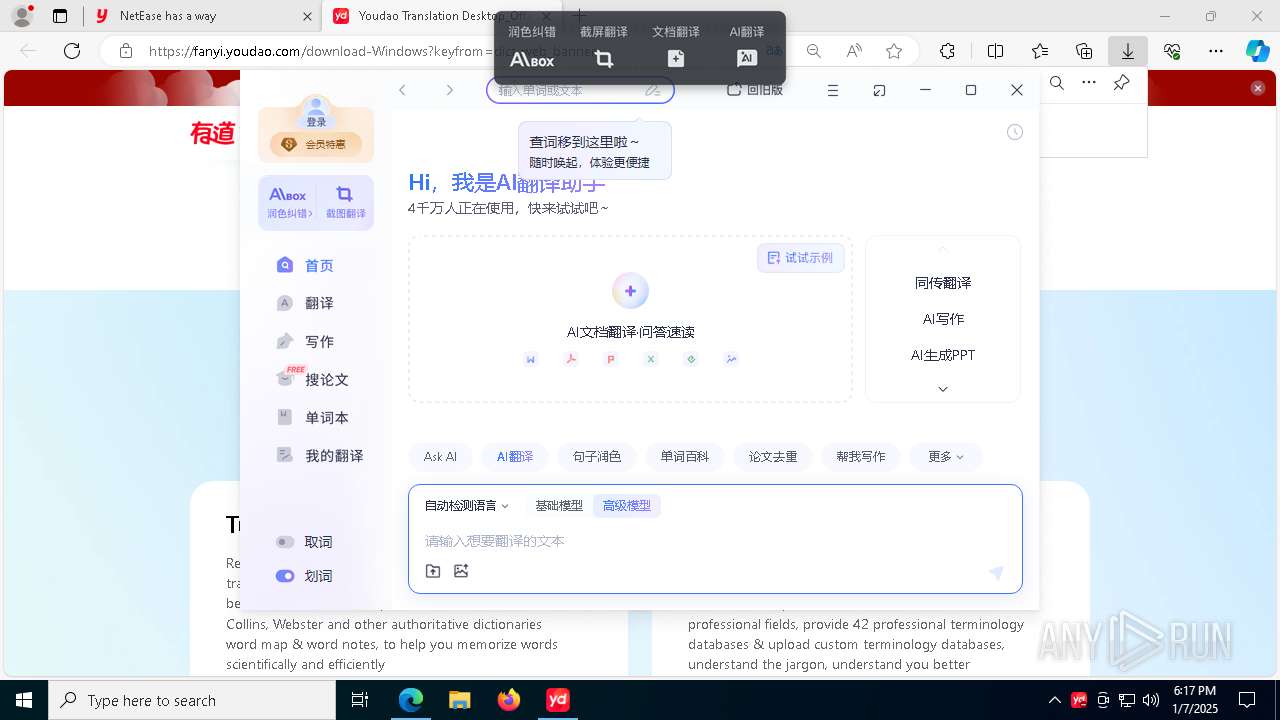This screenshot has height=720, width=1280.
Task: Select the AI翻译 tab
Action: 515,457
